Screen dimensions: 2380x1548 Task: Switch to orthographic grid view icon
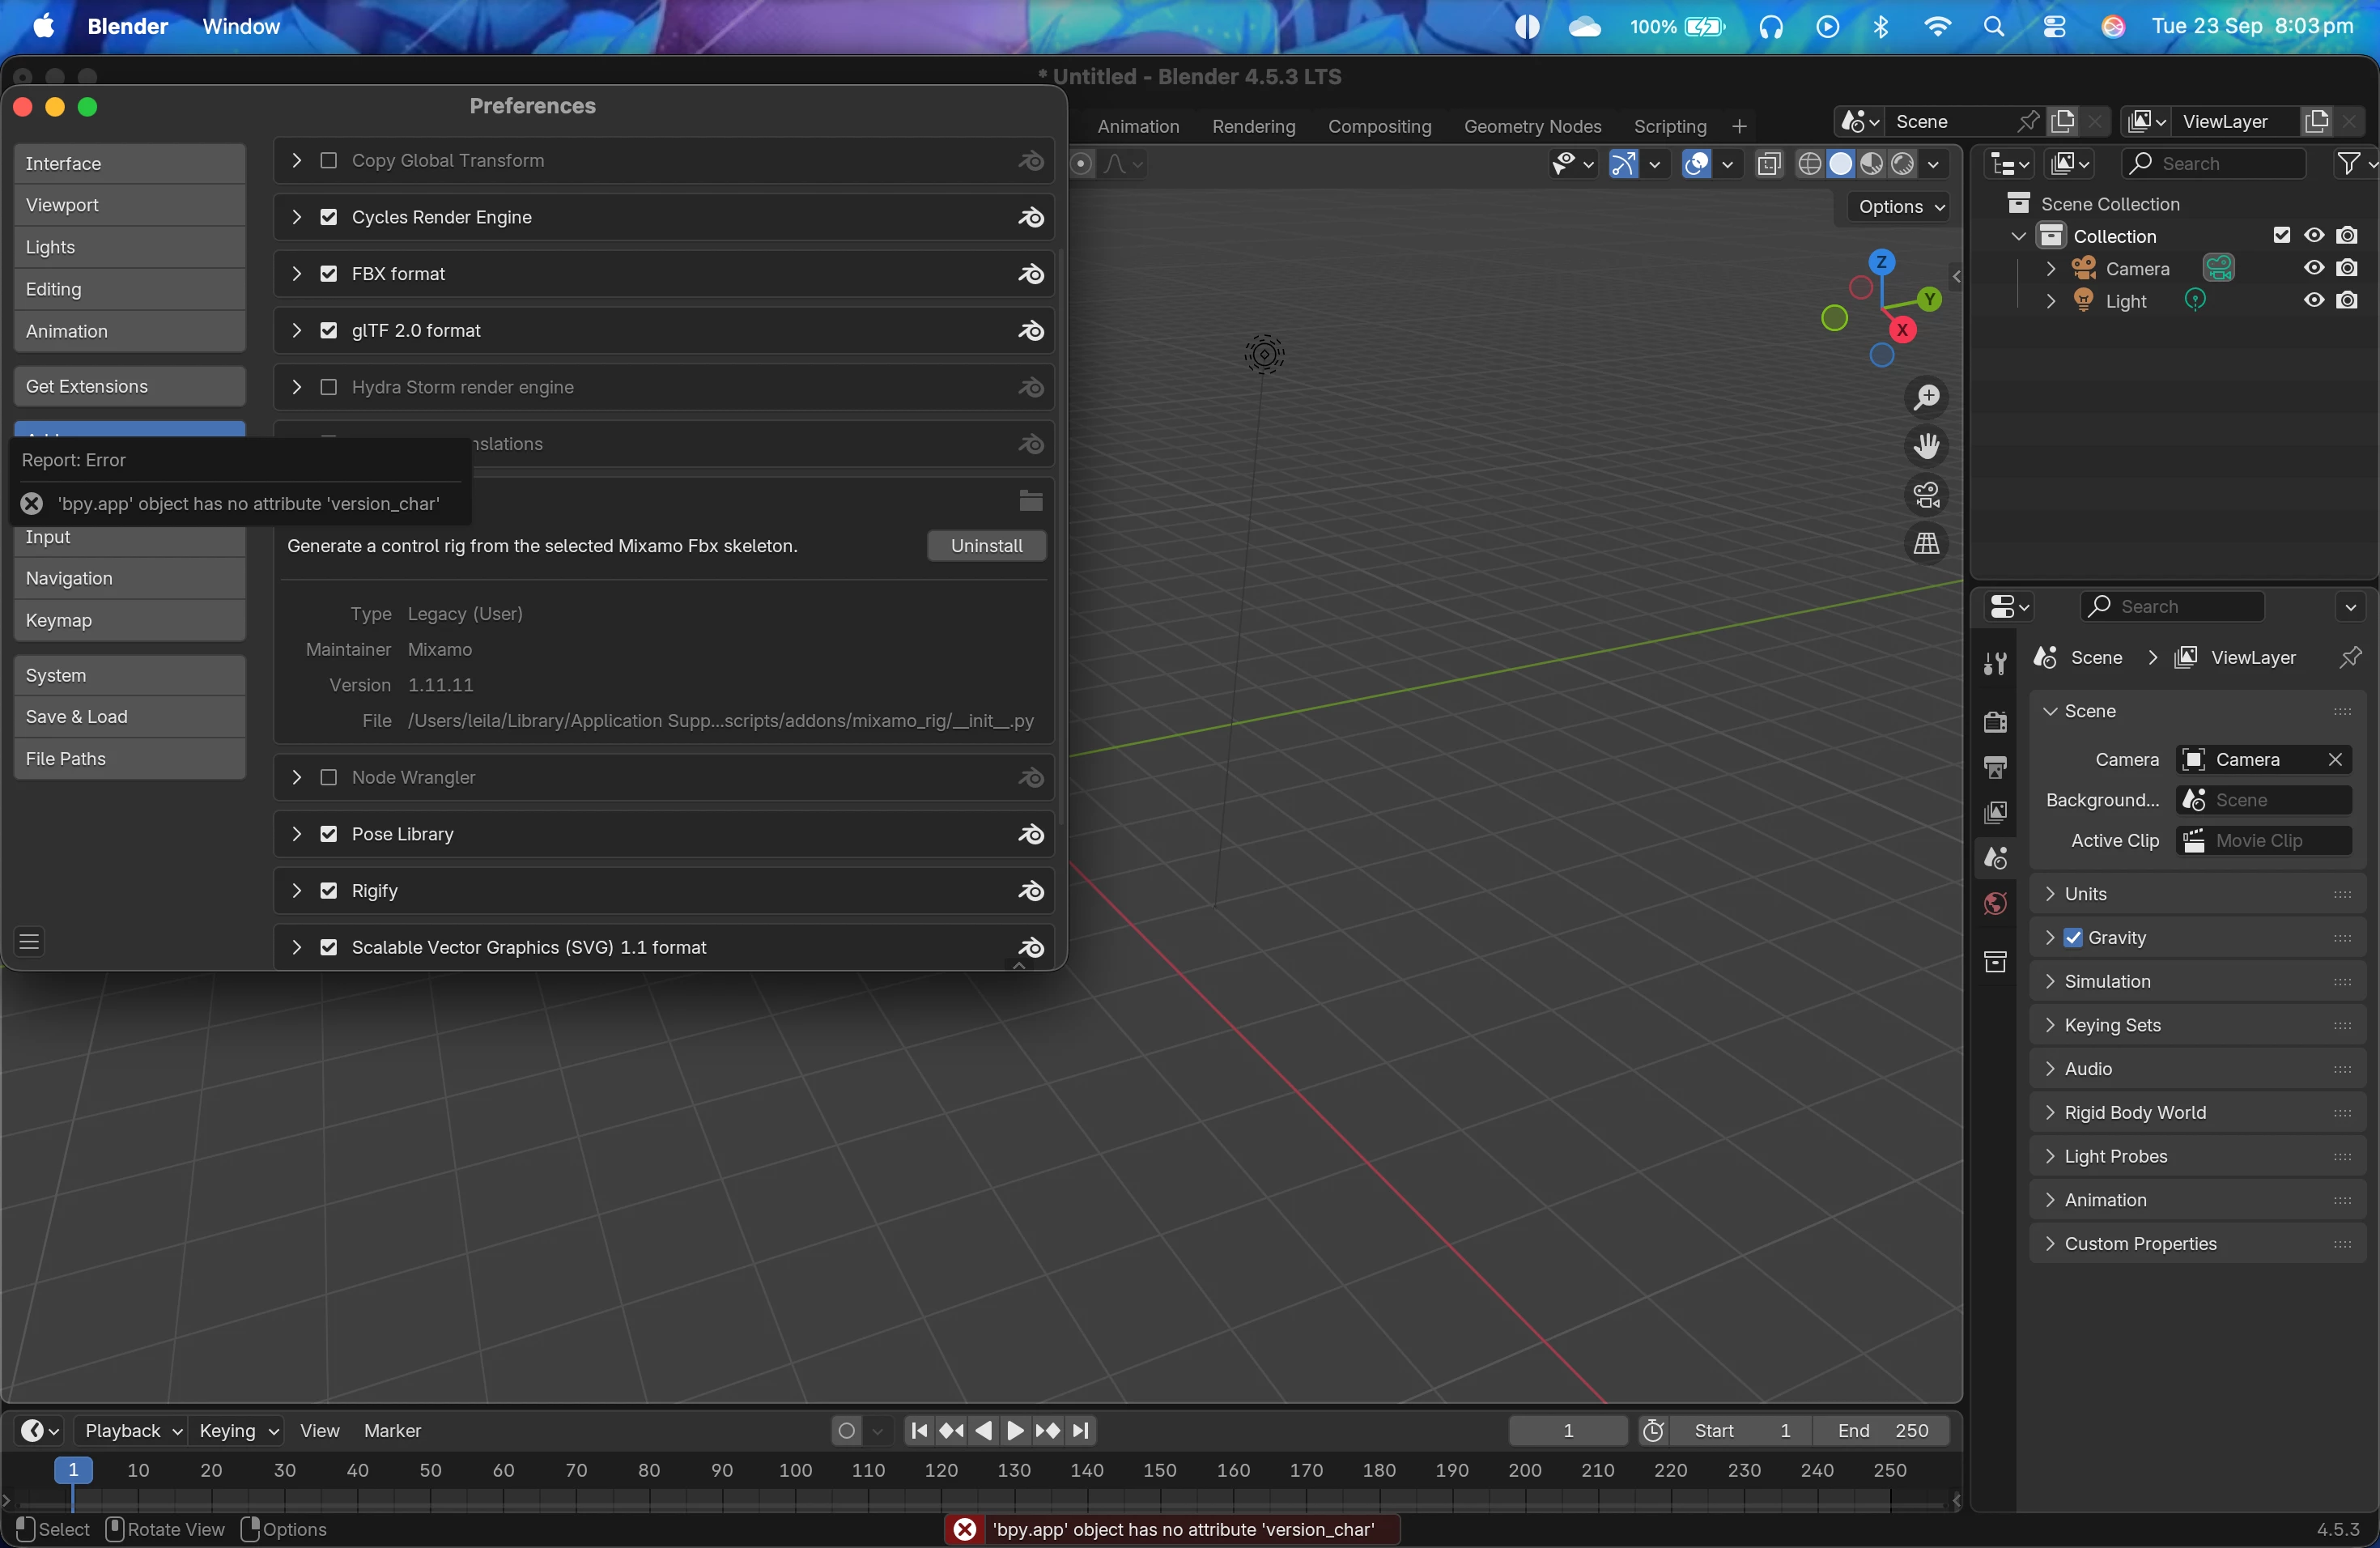pos(1926,544)
